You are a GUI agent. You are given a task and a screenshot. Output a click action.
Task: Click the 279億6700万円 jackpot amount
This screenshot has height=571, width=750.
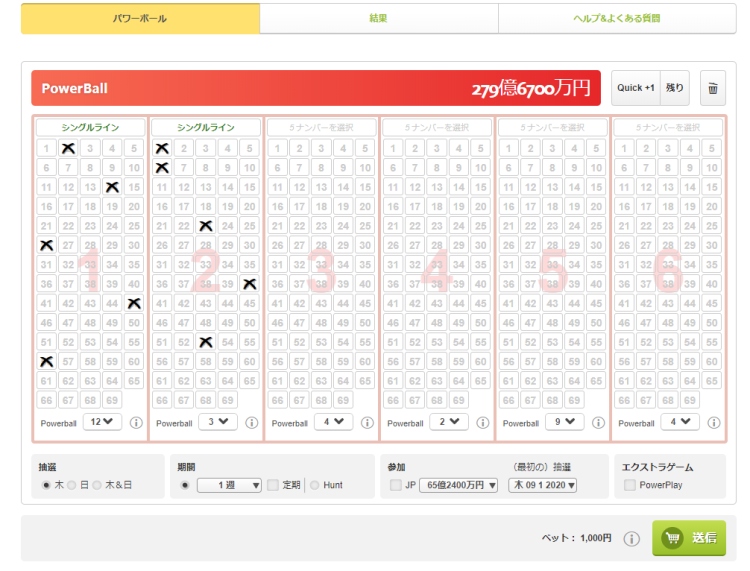pos(531,88)
